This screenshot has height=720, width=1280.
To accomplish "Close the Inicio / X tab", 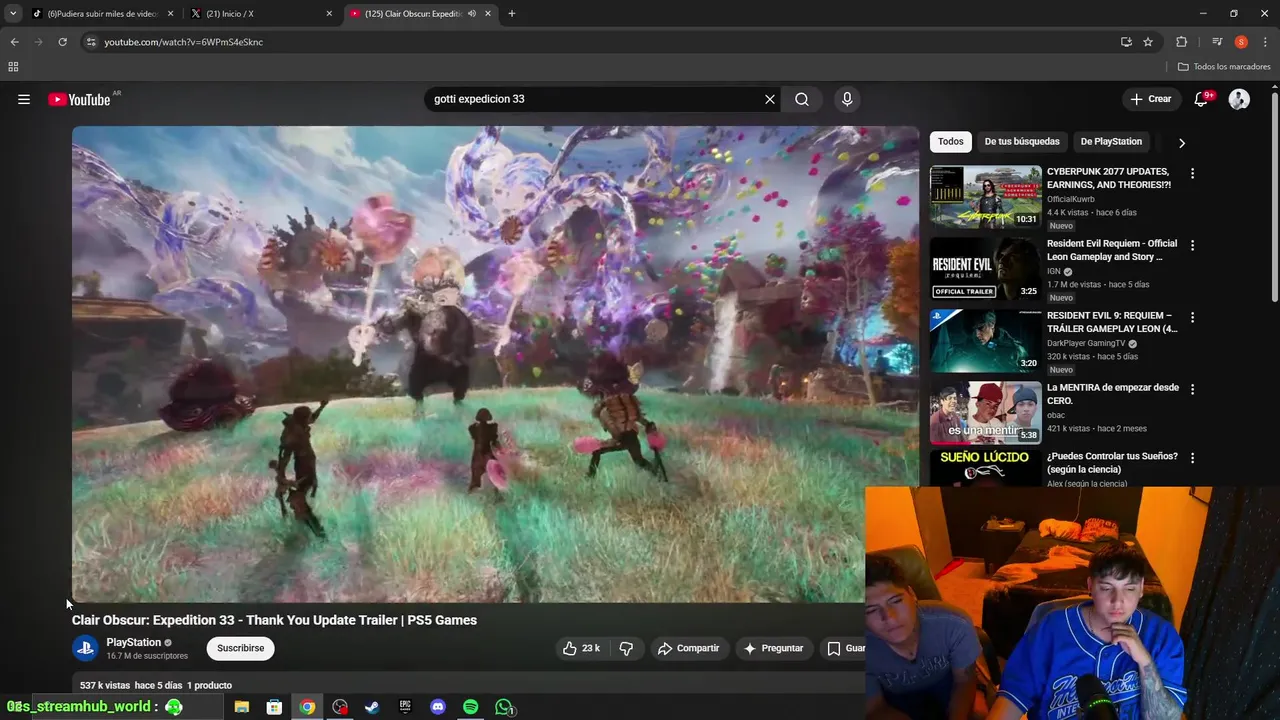I will [329, 14].
